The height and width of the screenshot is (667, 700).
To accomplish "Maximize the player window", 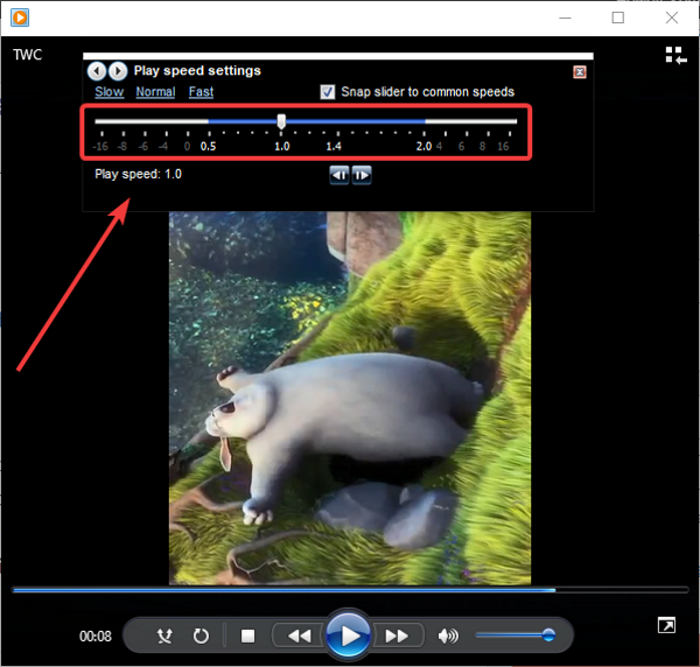I will [x=618, y=18].
